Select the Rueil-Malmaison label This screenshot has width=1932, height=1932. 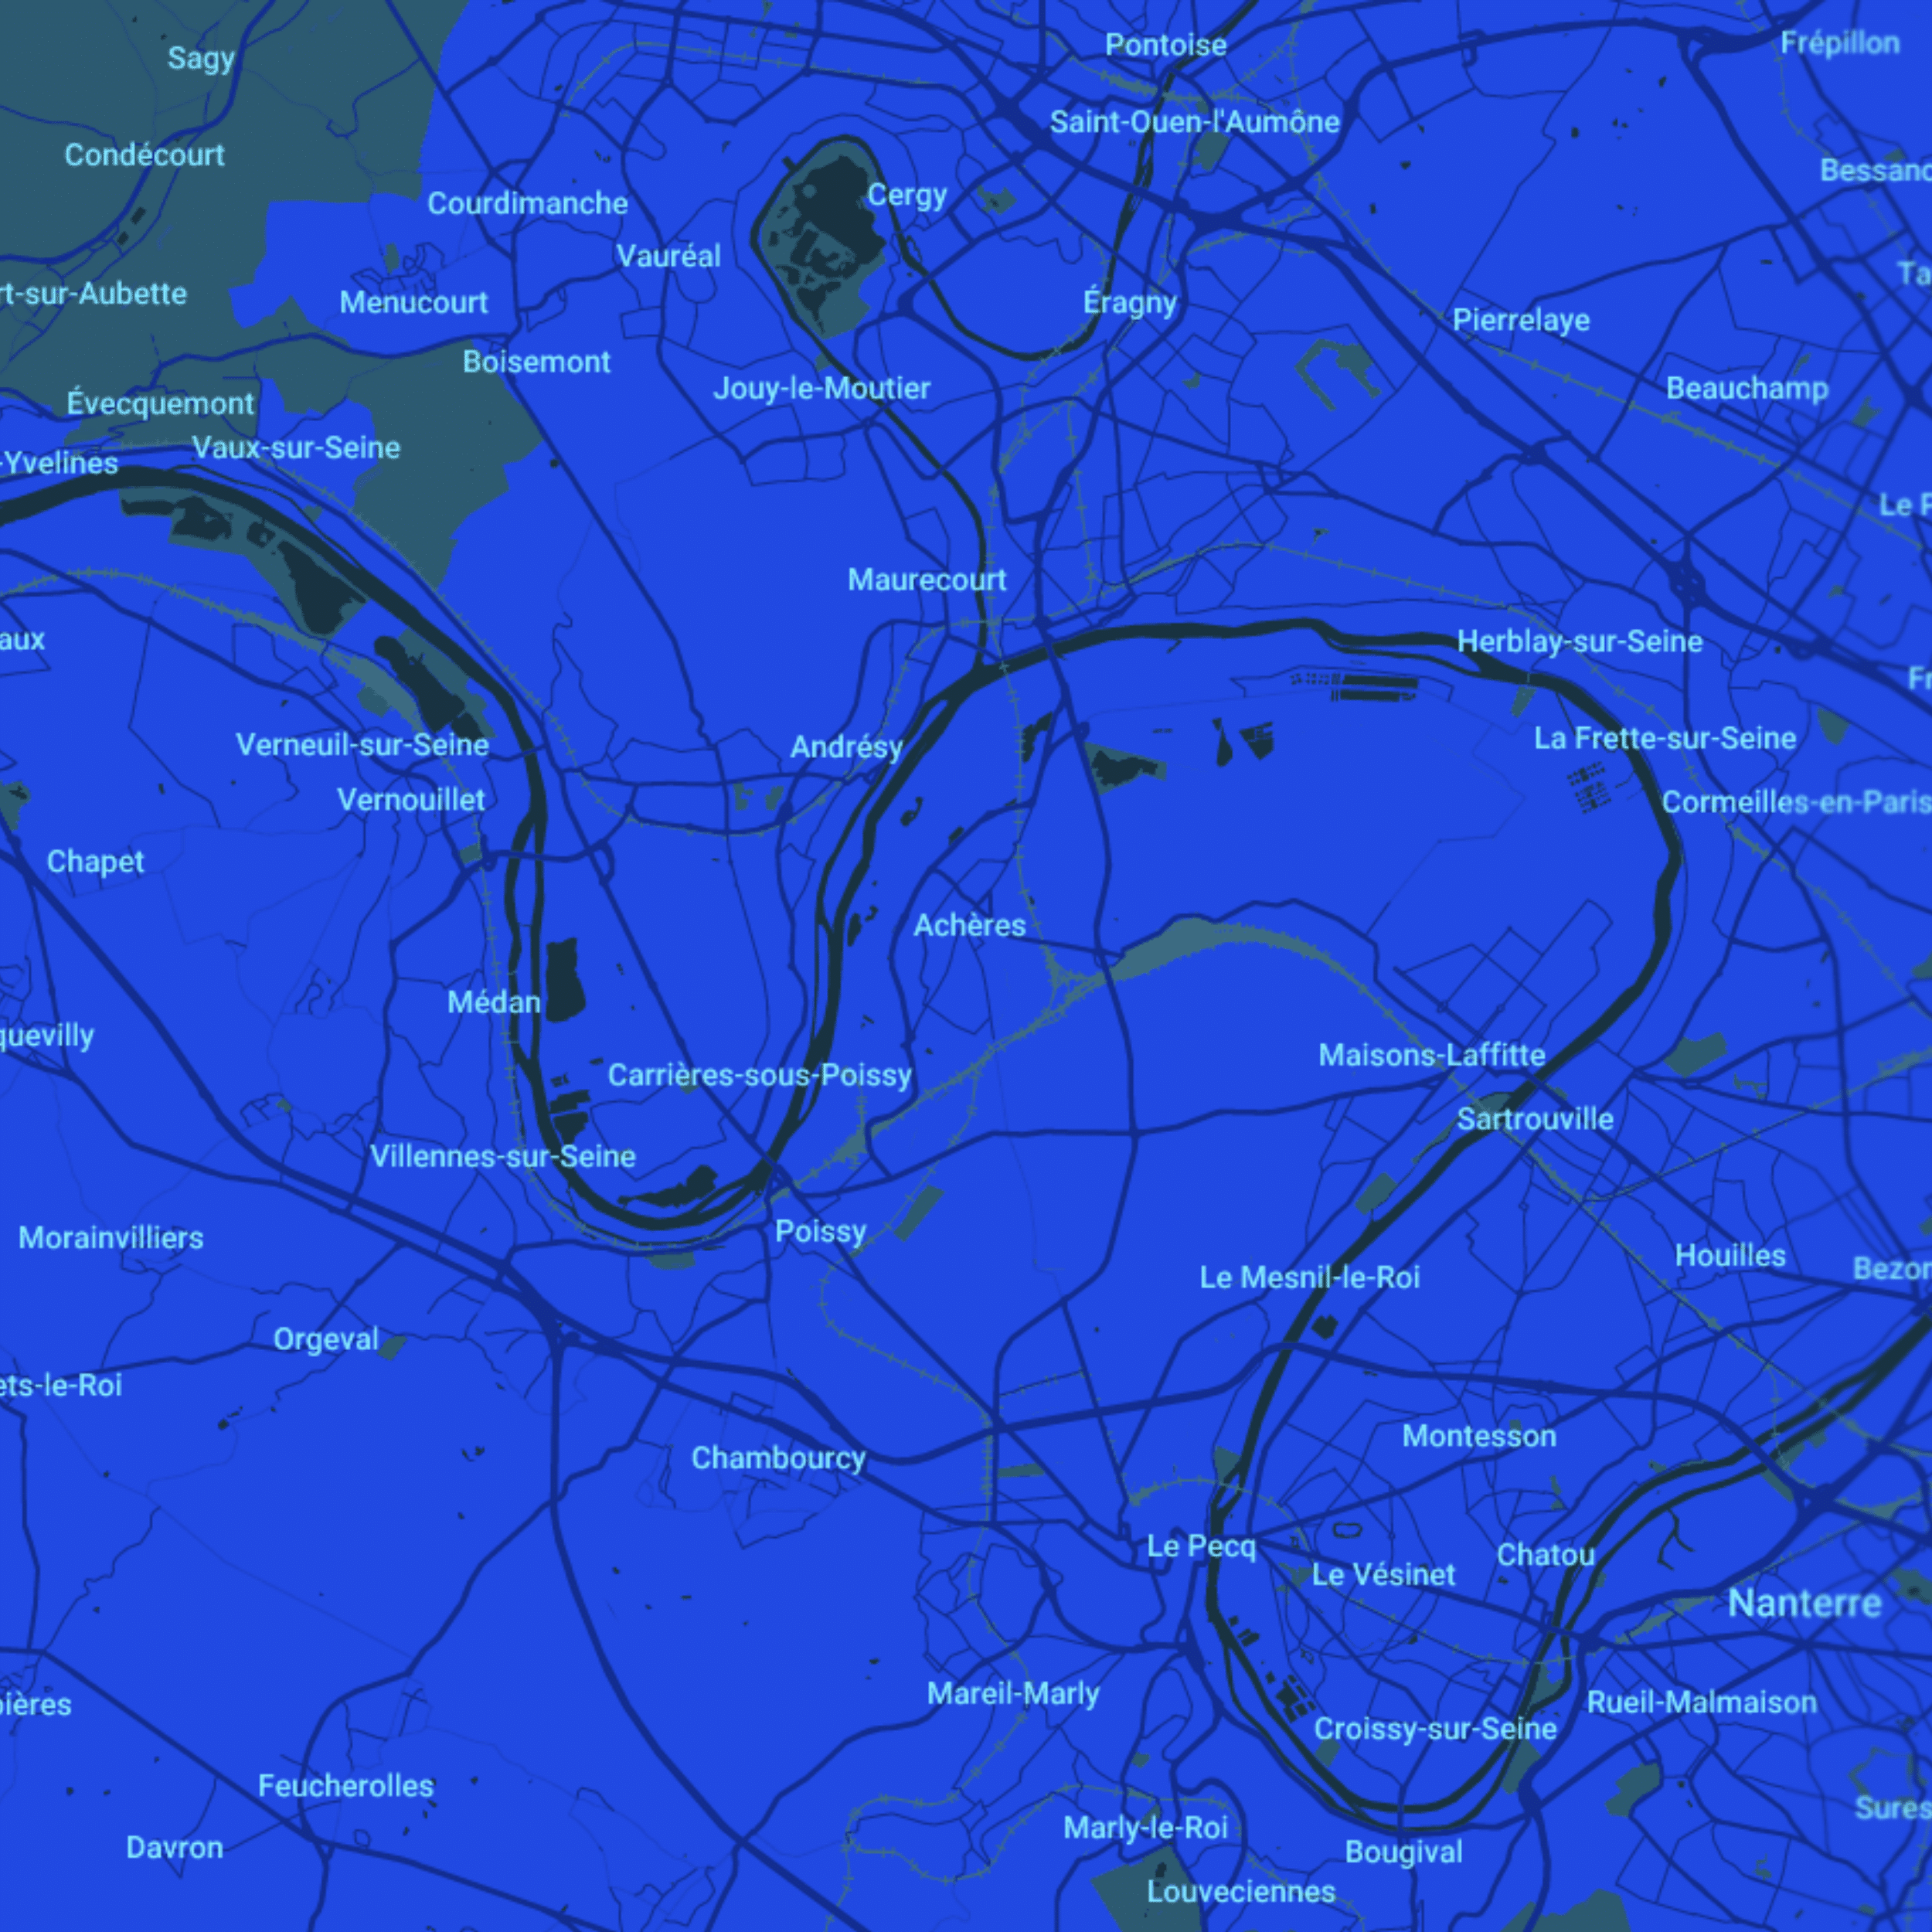pyautogui.click(x=1702, y=1702)
